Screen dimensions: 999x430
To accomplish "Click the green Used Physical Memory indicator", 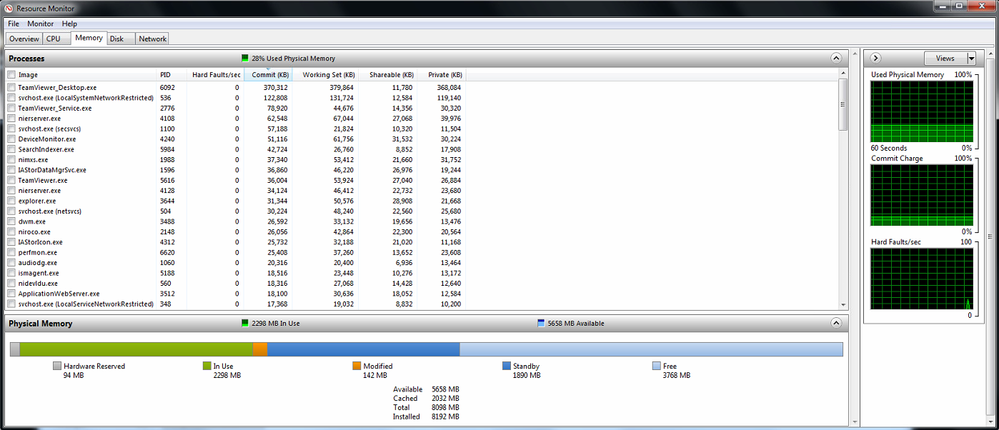I will point(245,58).
